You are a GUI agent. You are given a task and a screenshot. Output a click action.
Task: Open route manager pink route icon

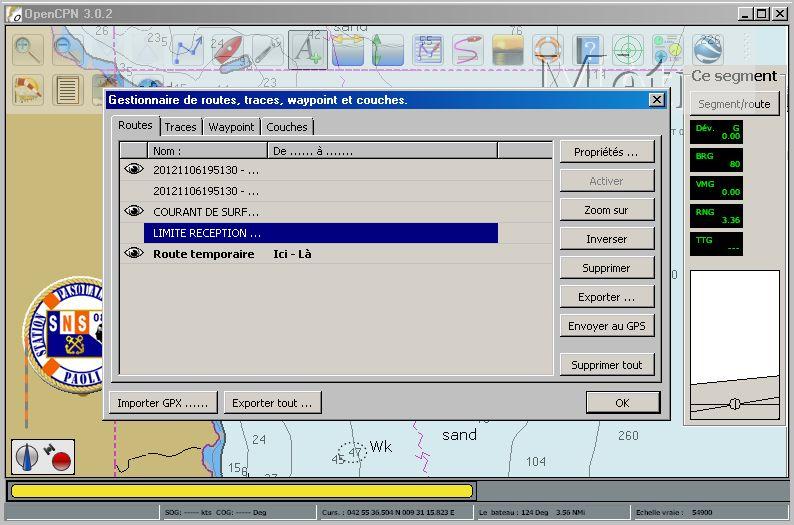coord(467,49)
